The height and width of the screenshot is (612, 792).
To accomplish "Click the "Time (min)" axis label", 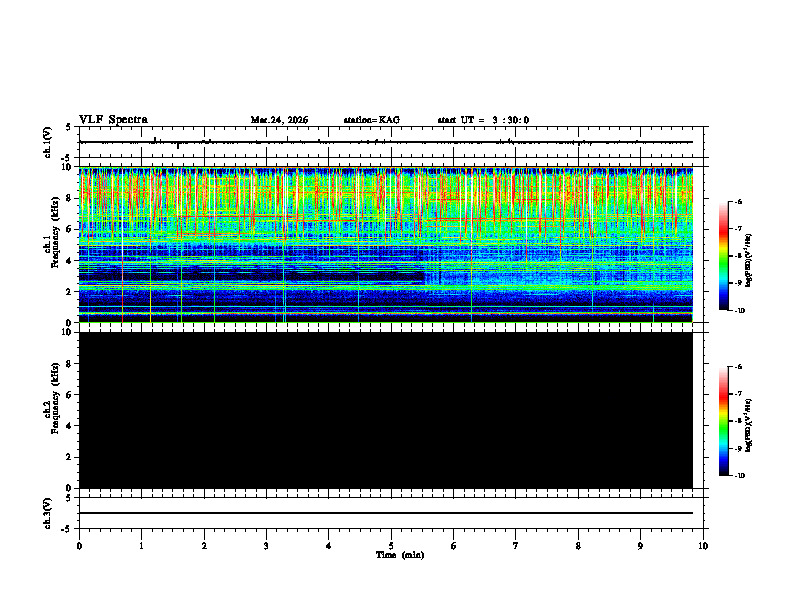I will pos(400,555).
